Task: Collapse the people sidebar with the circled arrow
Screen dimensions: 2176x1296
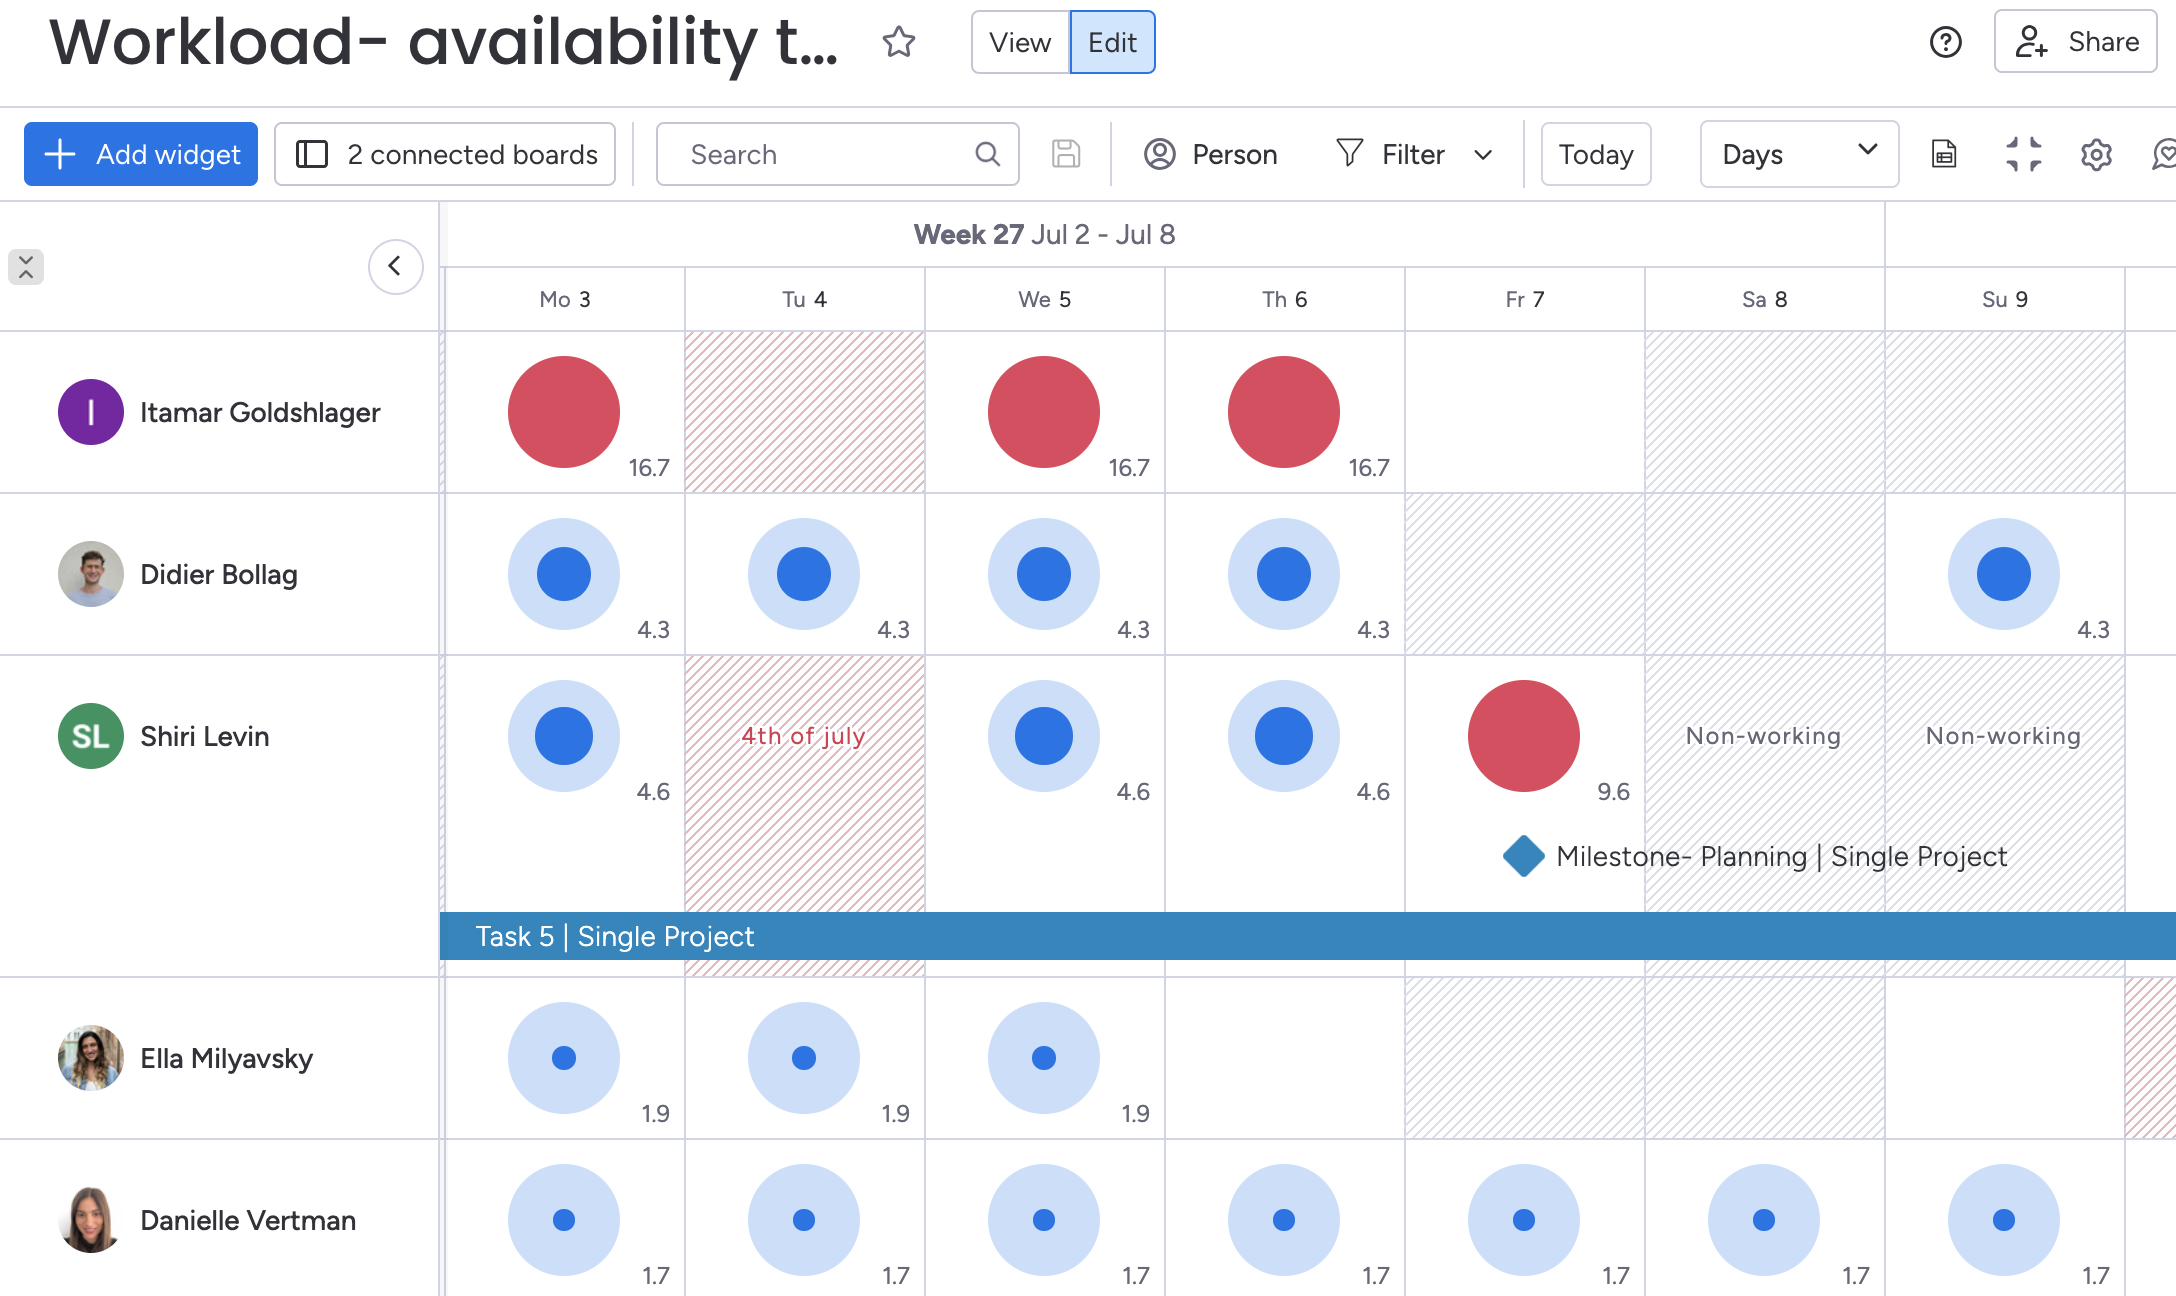Action: coord(395,267)
